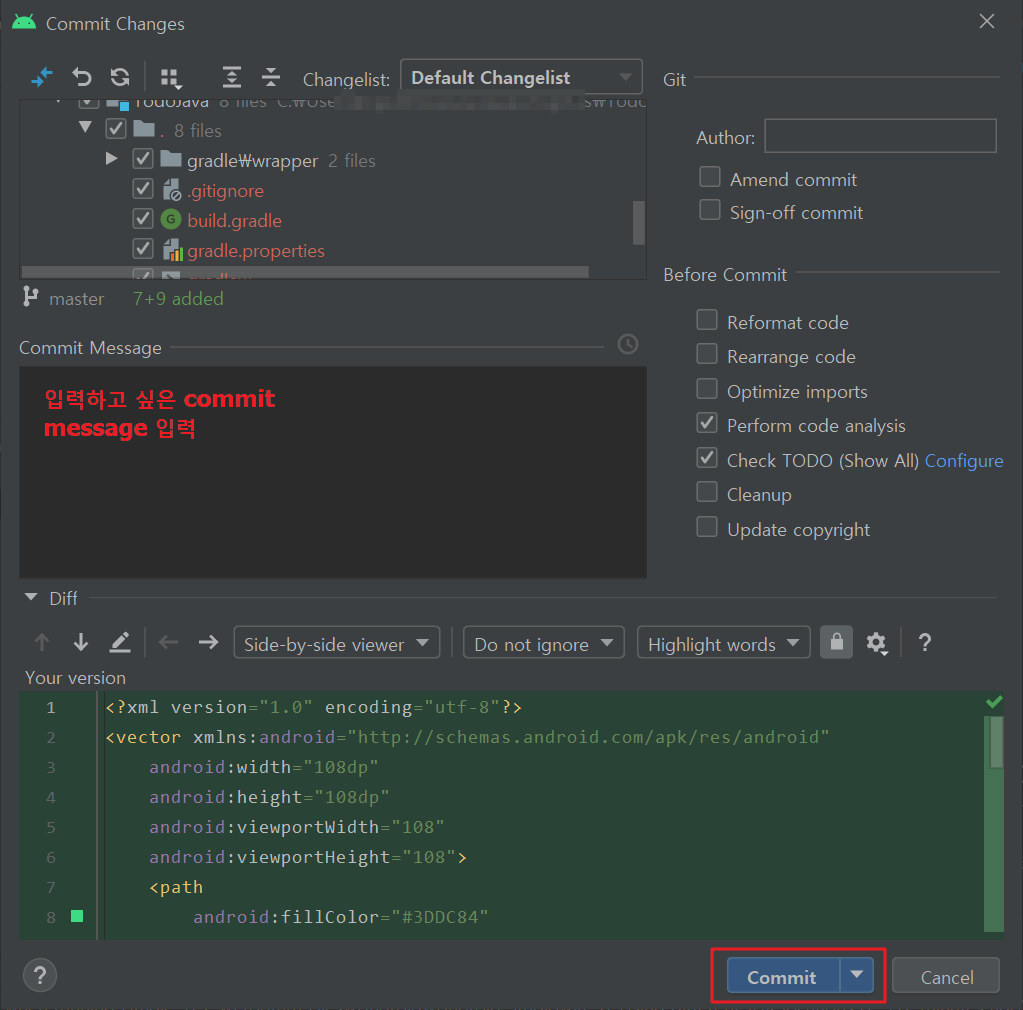The height and width of the screenshot is (1010, 1023).
Task: Enable Amend commit checkbox
Action: [x=710, y=177]
